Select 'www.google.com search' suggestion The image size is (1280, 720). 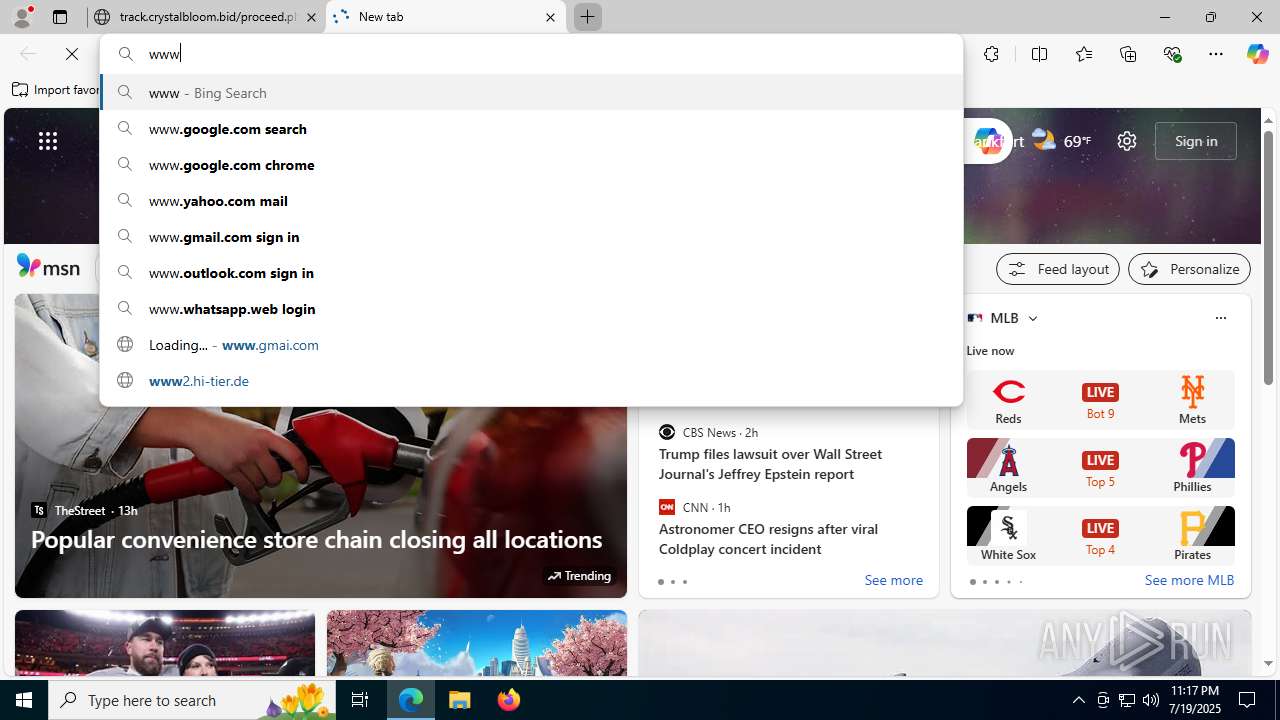pyautogui.click(x=531, y=128)
